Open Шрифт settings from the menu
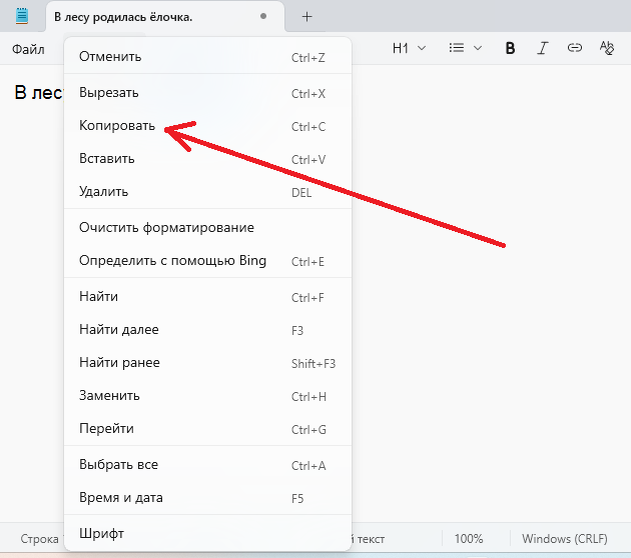The image size is (631, 558). (x=208, y=533)
